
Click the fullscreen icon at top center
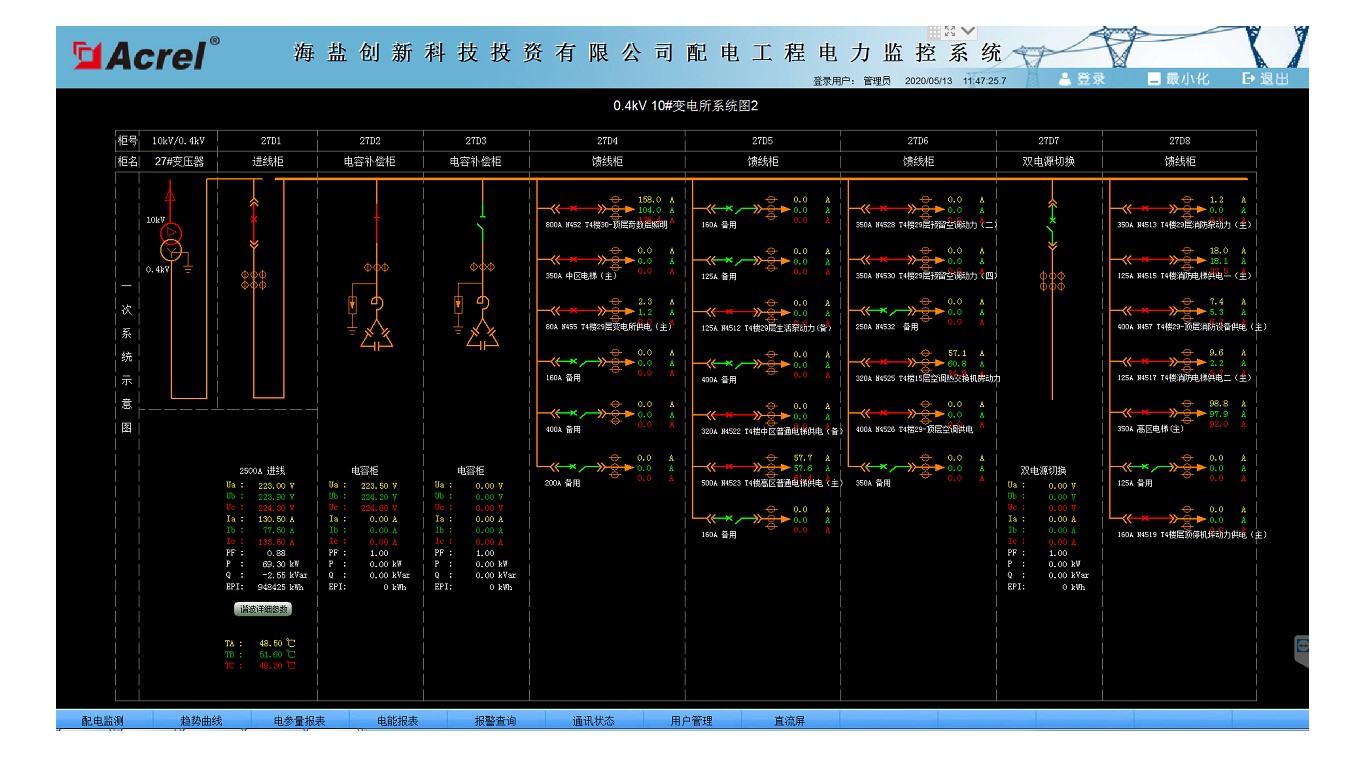[950, 32]
